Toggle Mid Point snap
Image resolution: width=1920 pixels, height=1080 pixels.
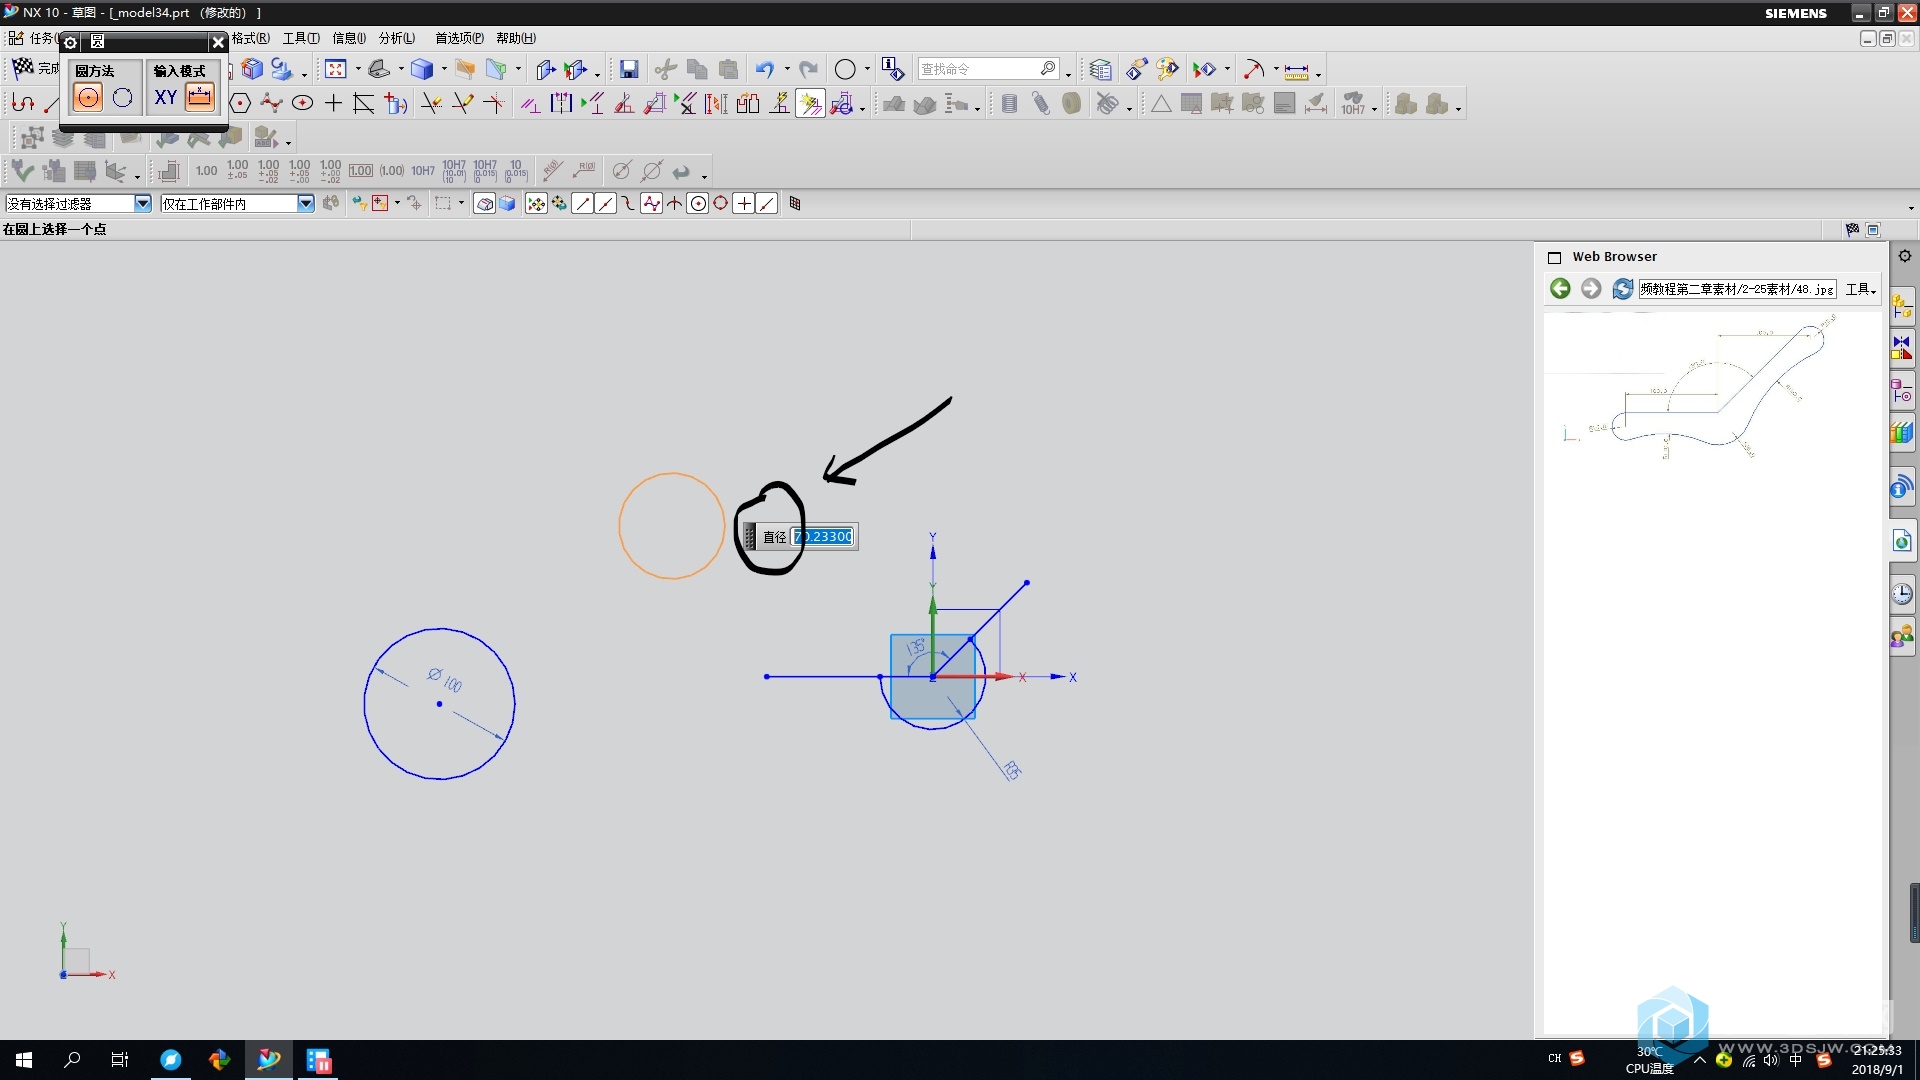pos(606,203)
